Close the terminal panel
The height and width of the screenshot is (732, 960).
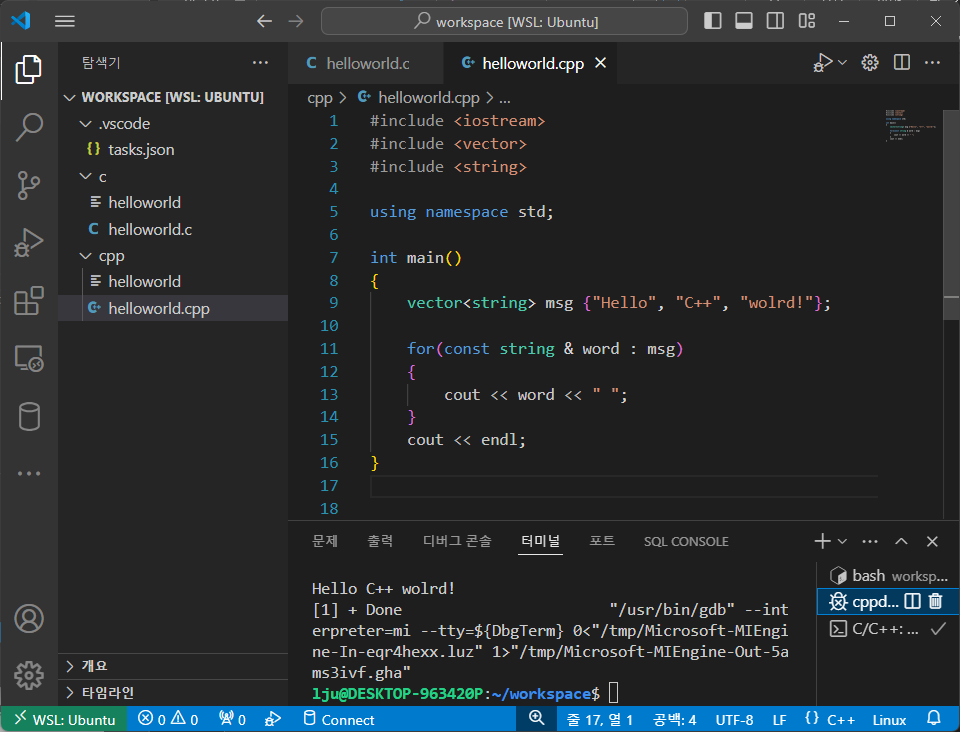pyautogui.click(x=932, y=541)
